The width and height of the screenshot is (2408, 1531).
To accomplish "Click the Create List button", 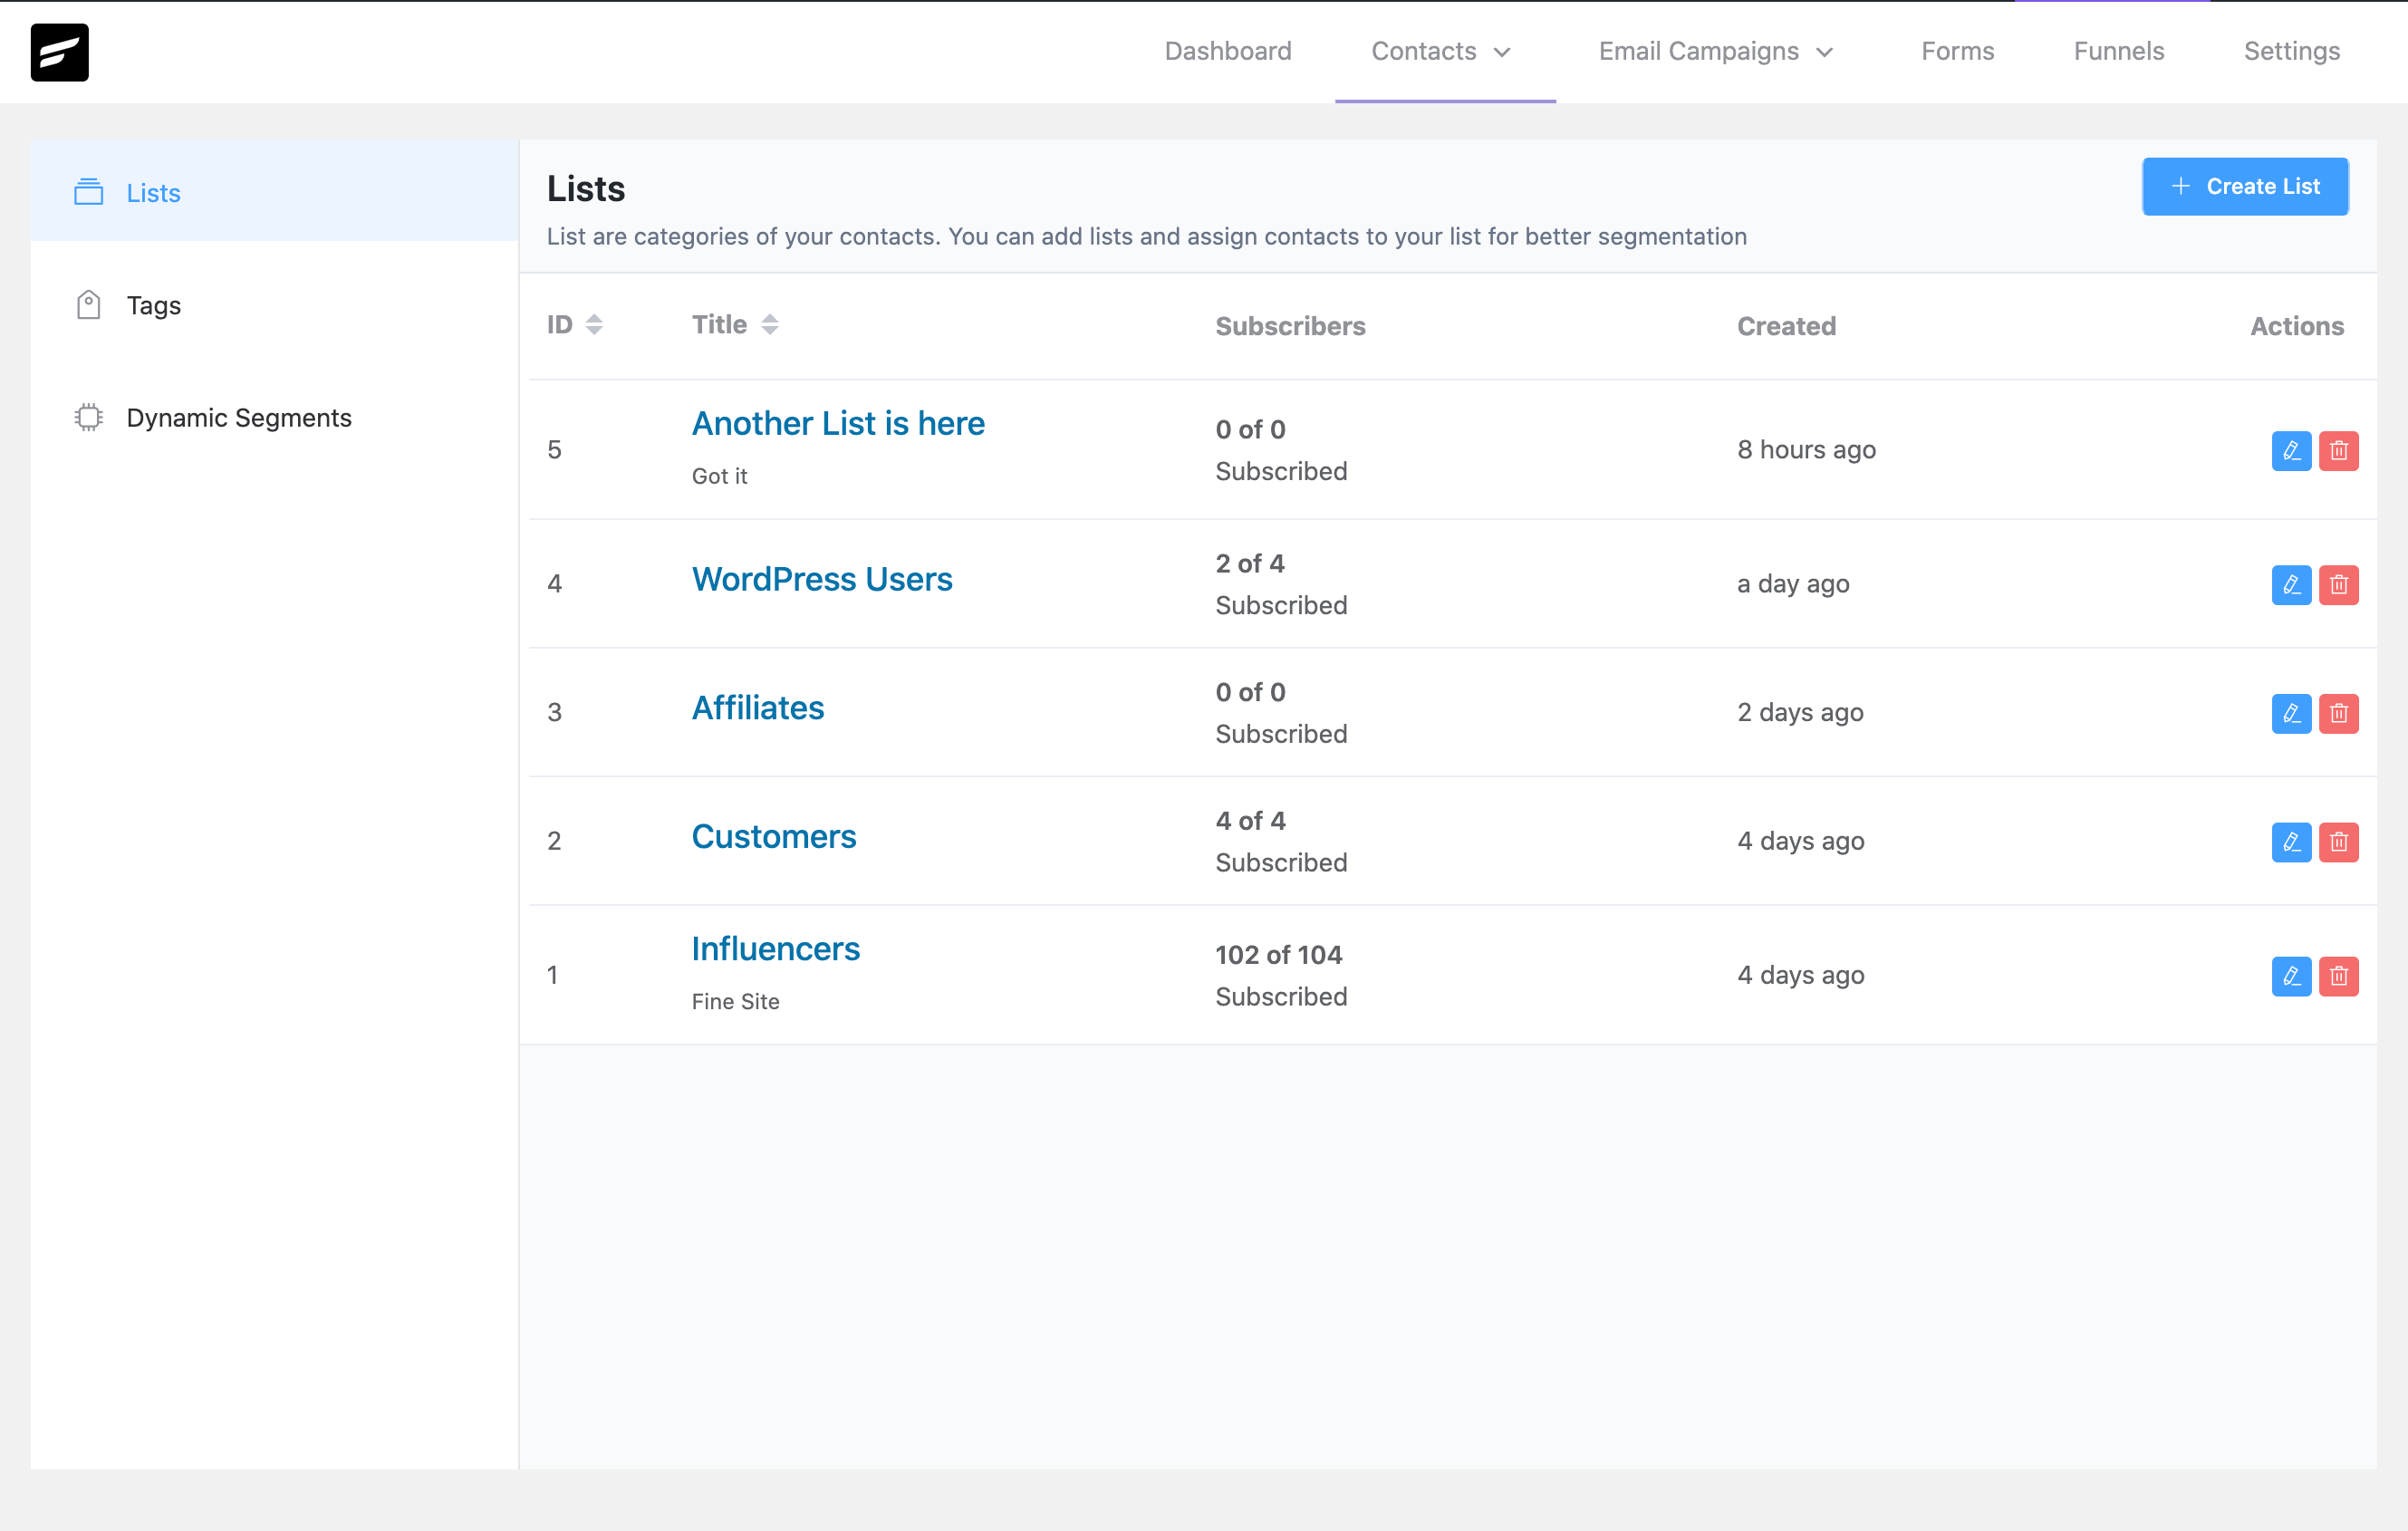I will [2244, 186].
